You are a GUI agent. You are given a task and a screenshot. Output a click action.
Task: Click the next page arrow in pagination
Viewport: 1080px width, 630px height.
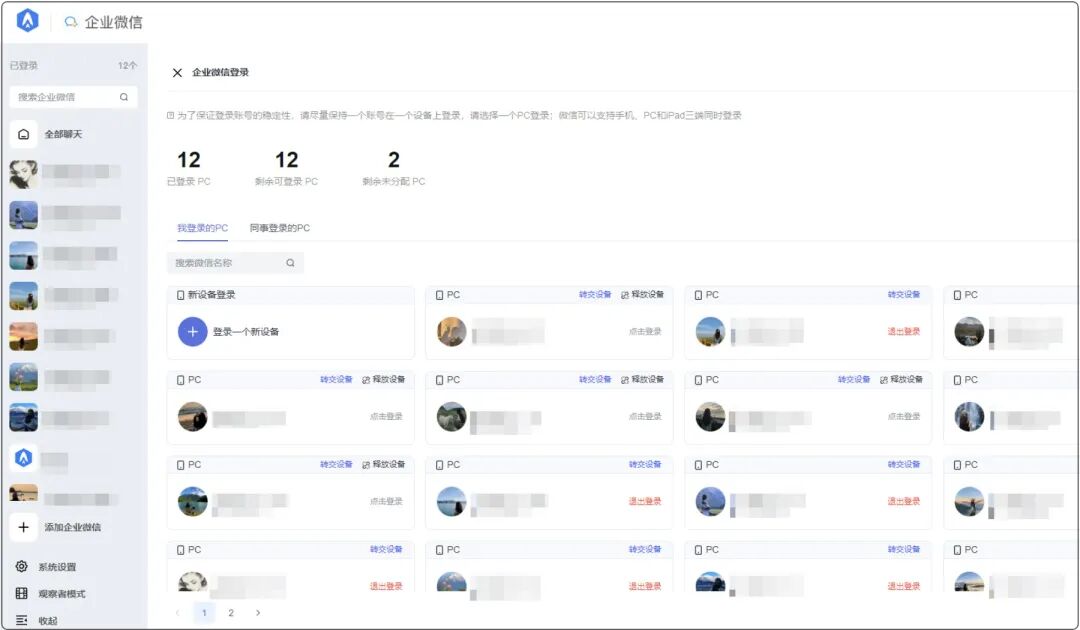coord(258,613)
